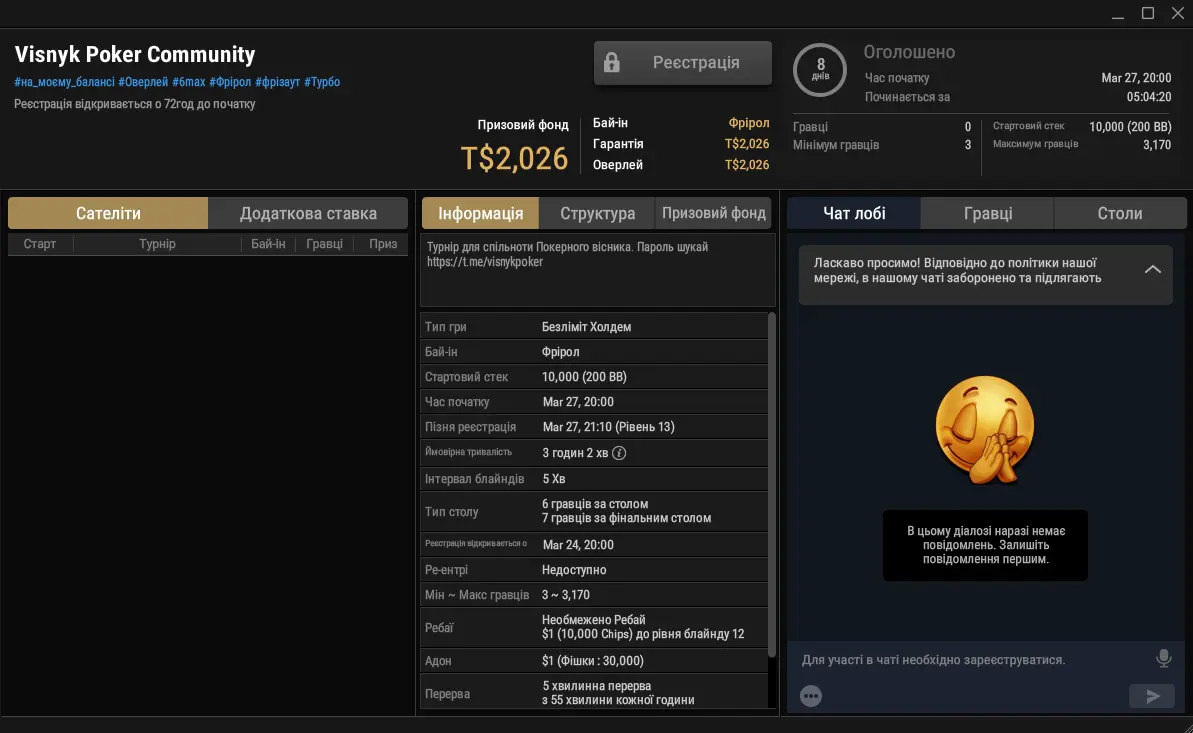
Task: Click info icon beside estimated duration
Action: tap(619, 453)
